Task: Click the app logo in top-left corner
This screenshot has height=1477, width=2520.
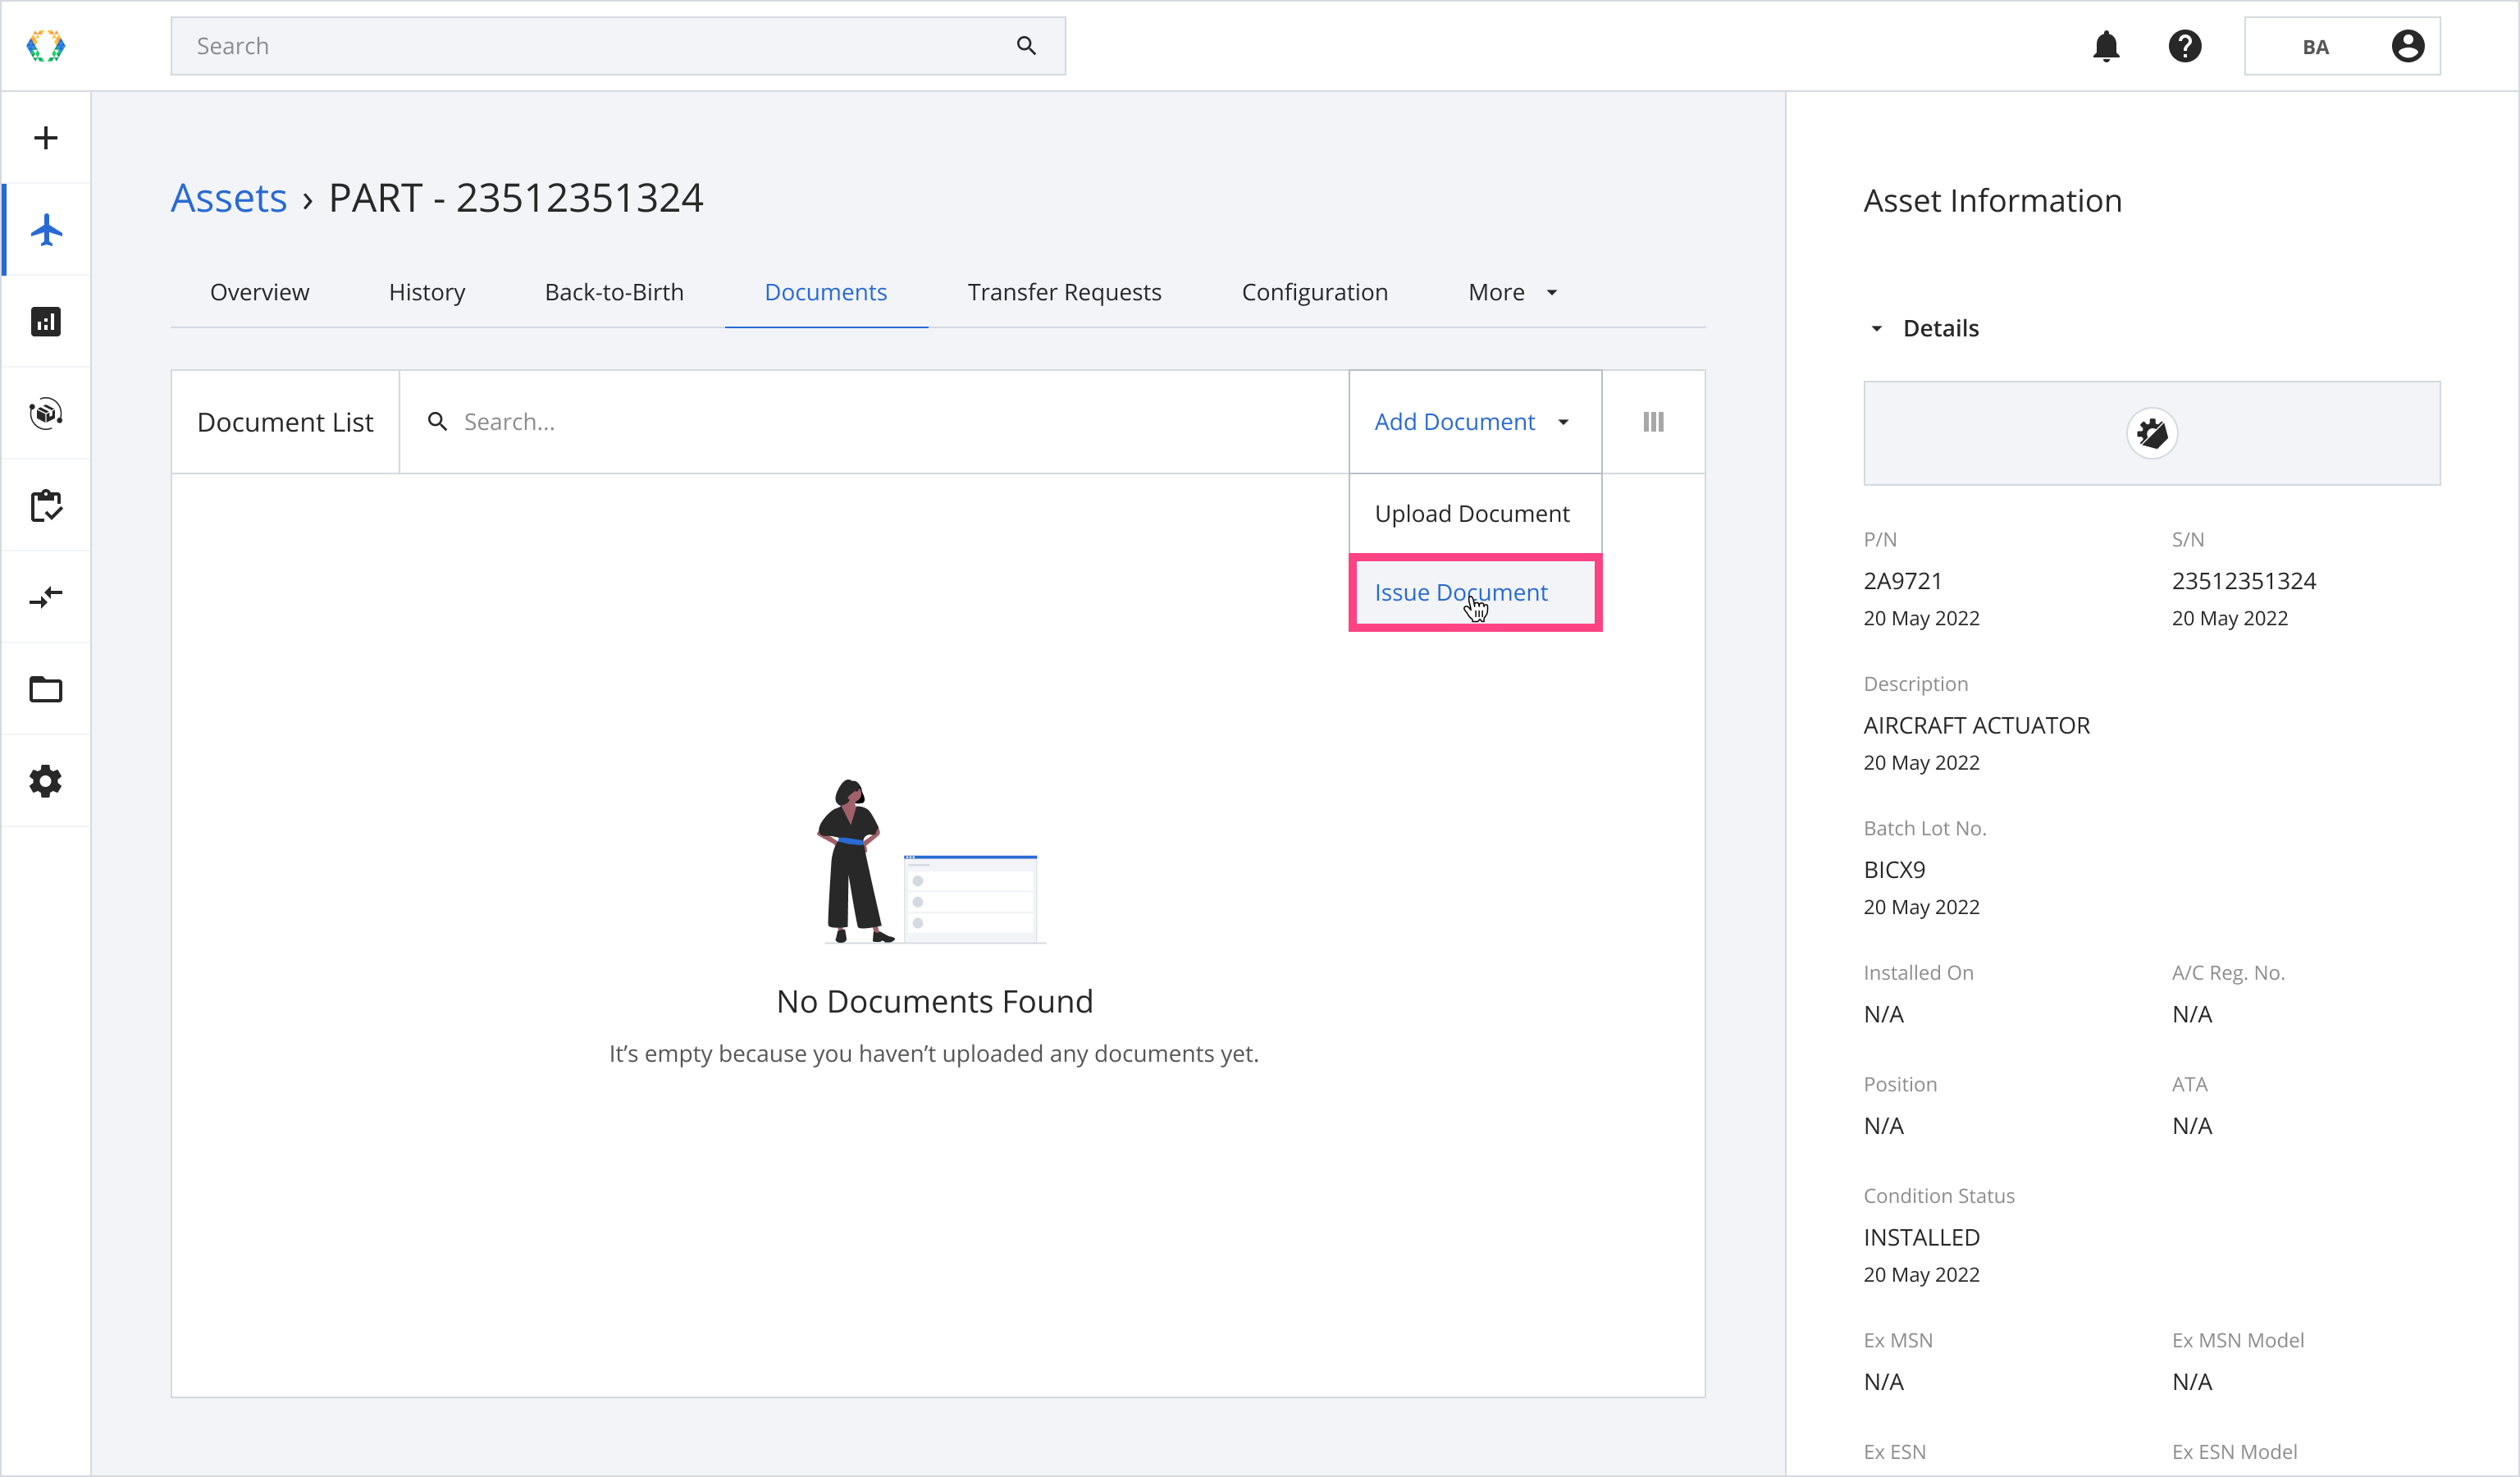Action: click(x=46, y=46)
